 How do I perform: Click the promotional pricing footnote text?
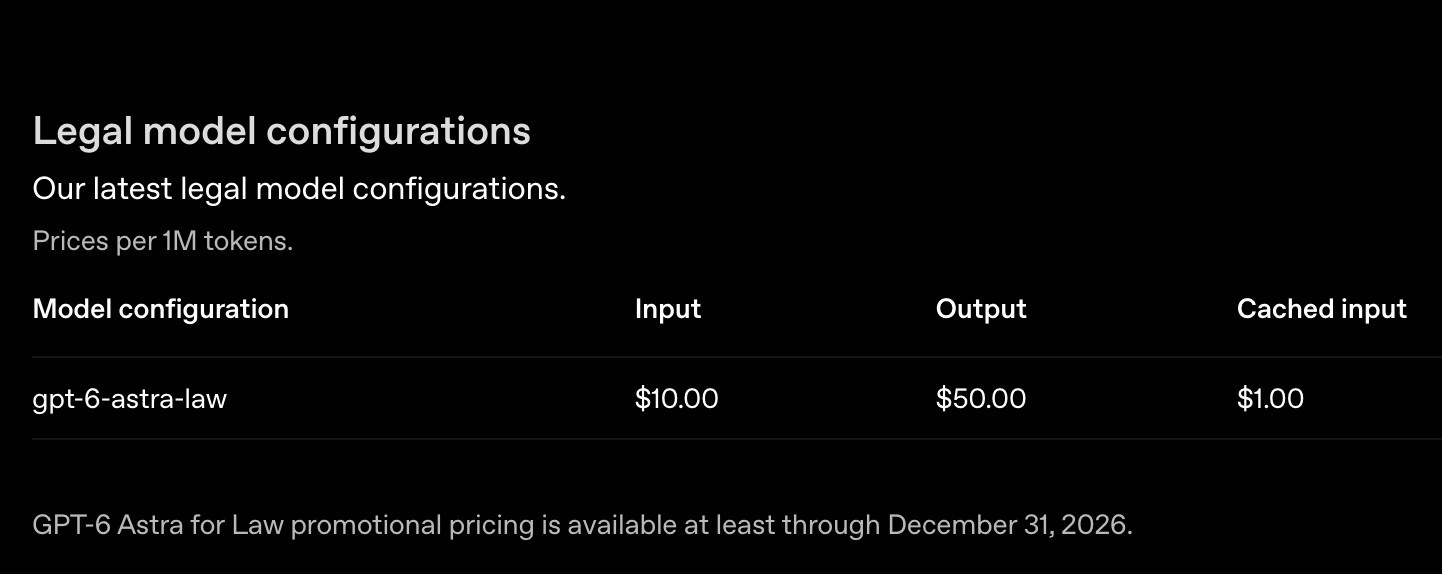tap(583, 525)
